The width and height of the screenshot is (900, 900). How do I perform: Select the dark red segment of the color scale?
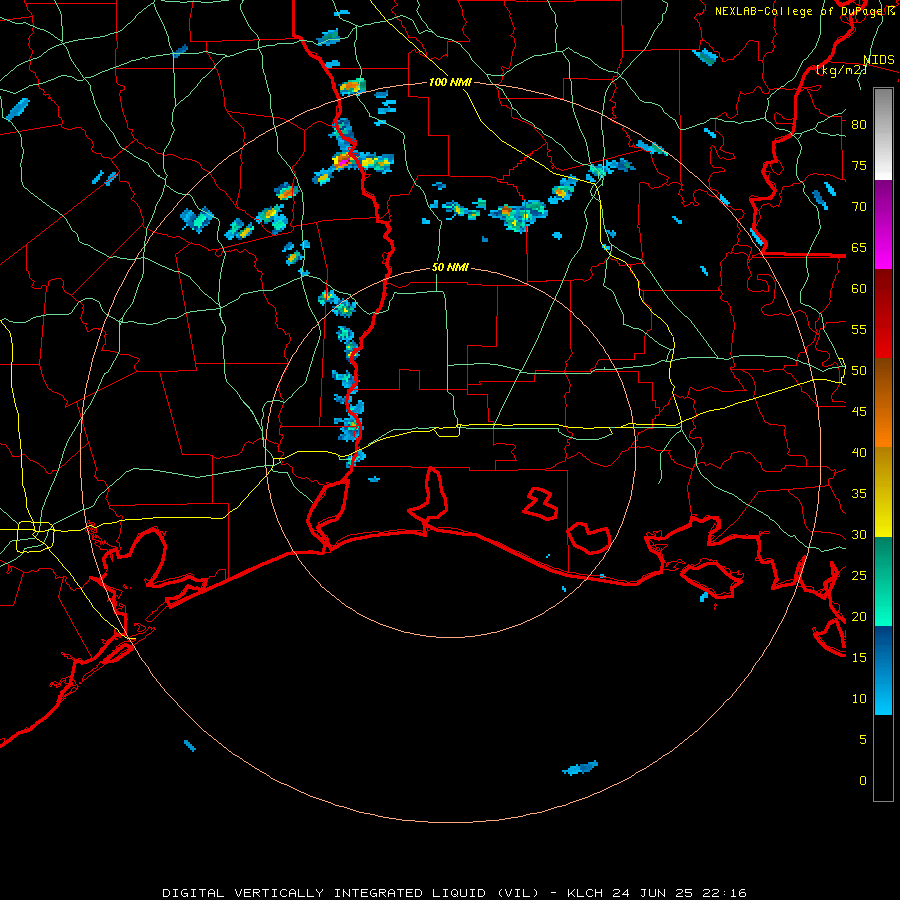(883, 313)
